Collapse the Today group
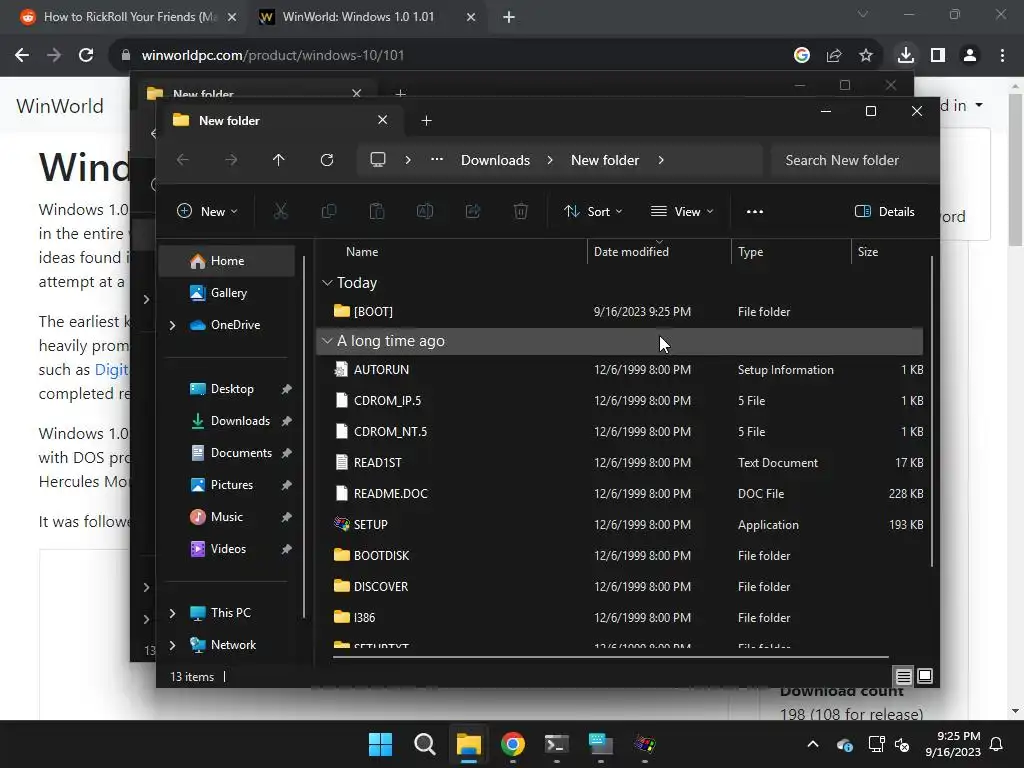 click(x=327, y=283)
